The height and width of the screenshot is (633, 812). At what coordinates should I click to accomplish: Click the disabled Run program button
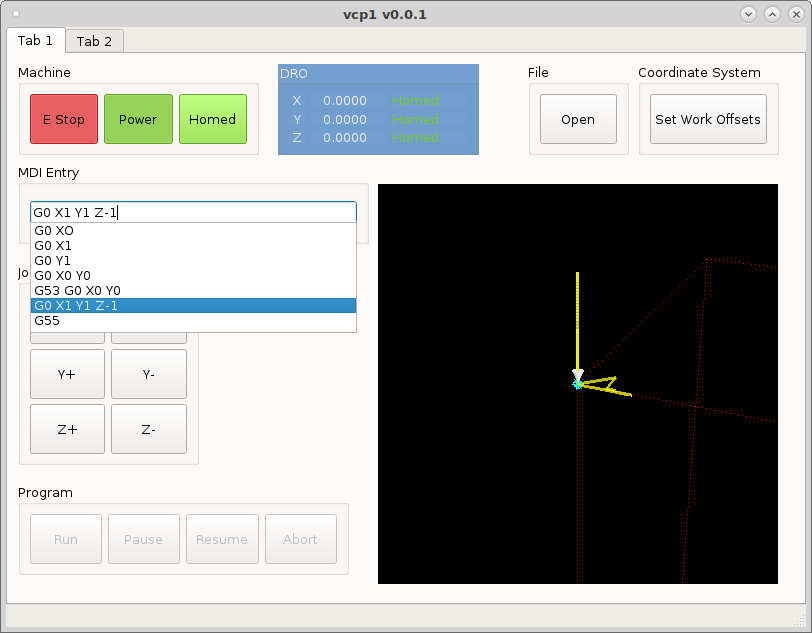66,539
